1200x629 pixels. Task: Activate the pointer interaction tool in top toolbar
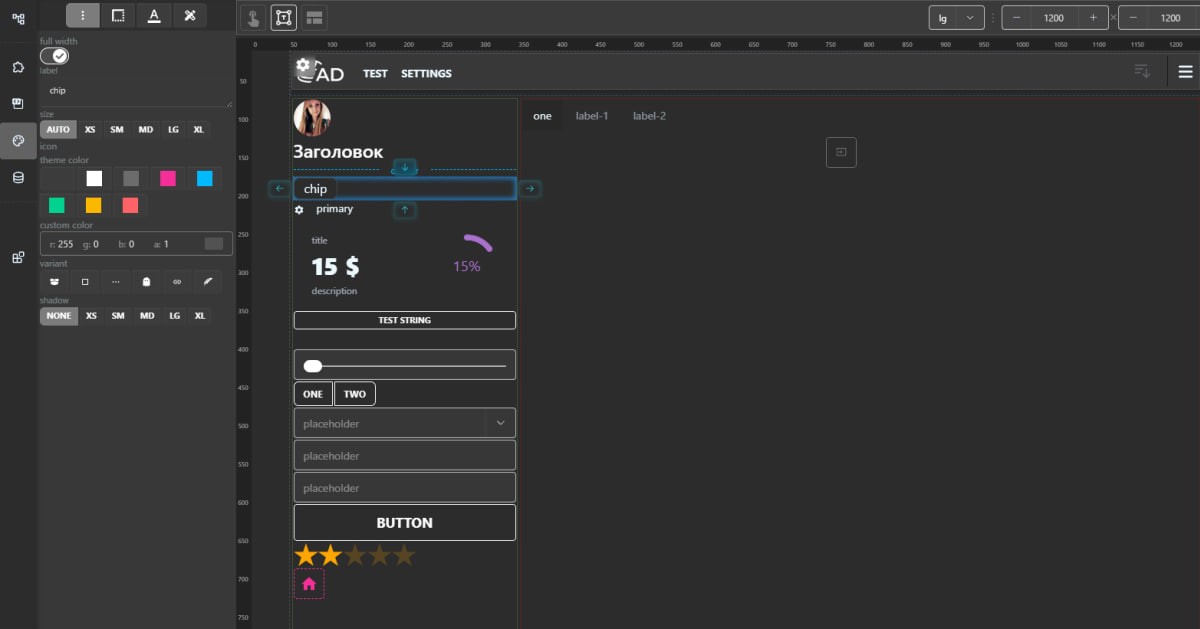point(253,16)
